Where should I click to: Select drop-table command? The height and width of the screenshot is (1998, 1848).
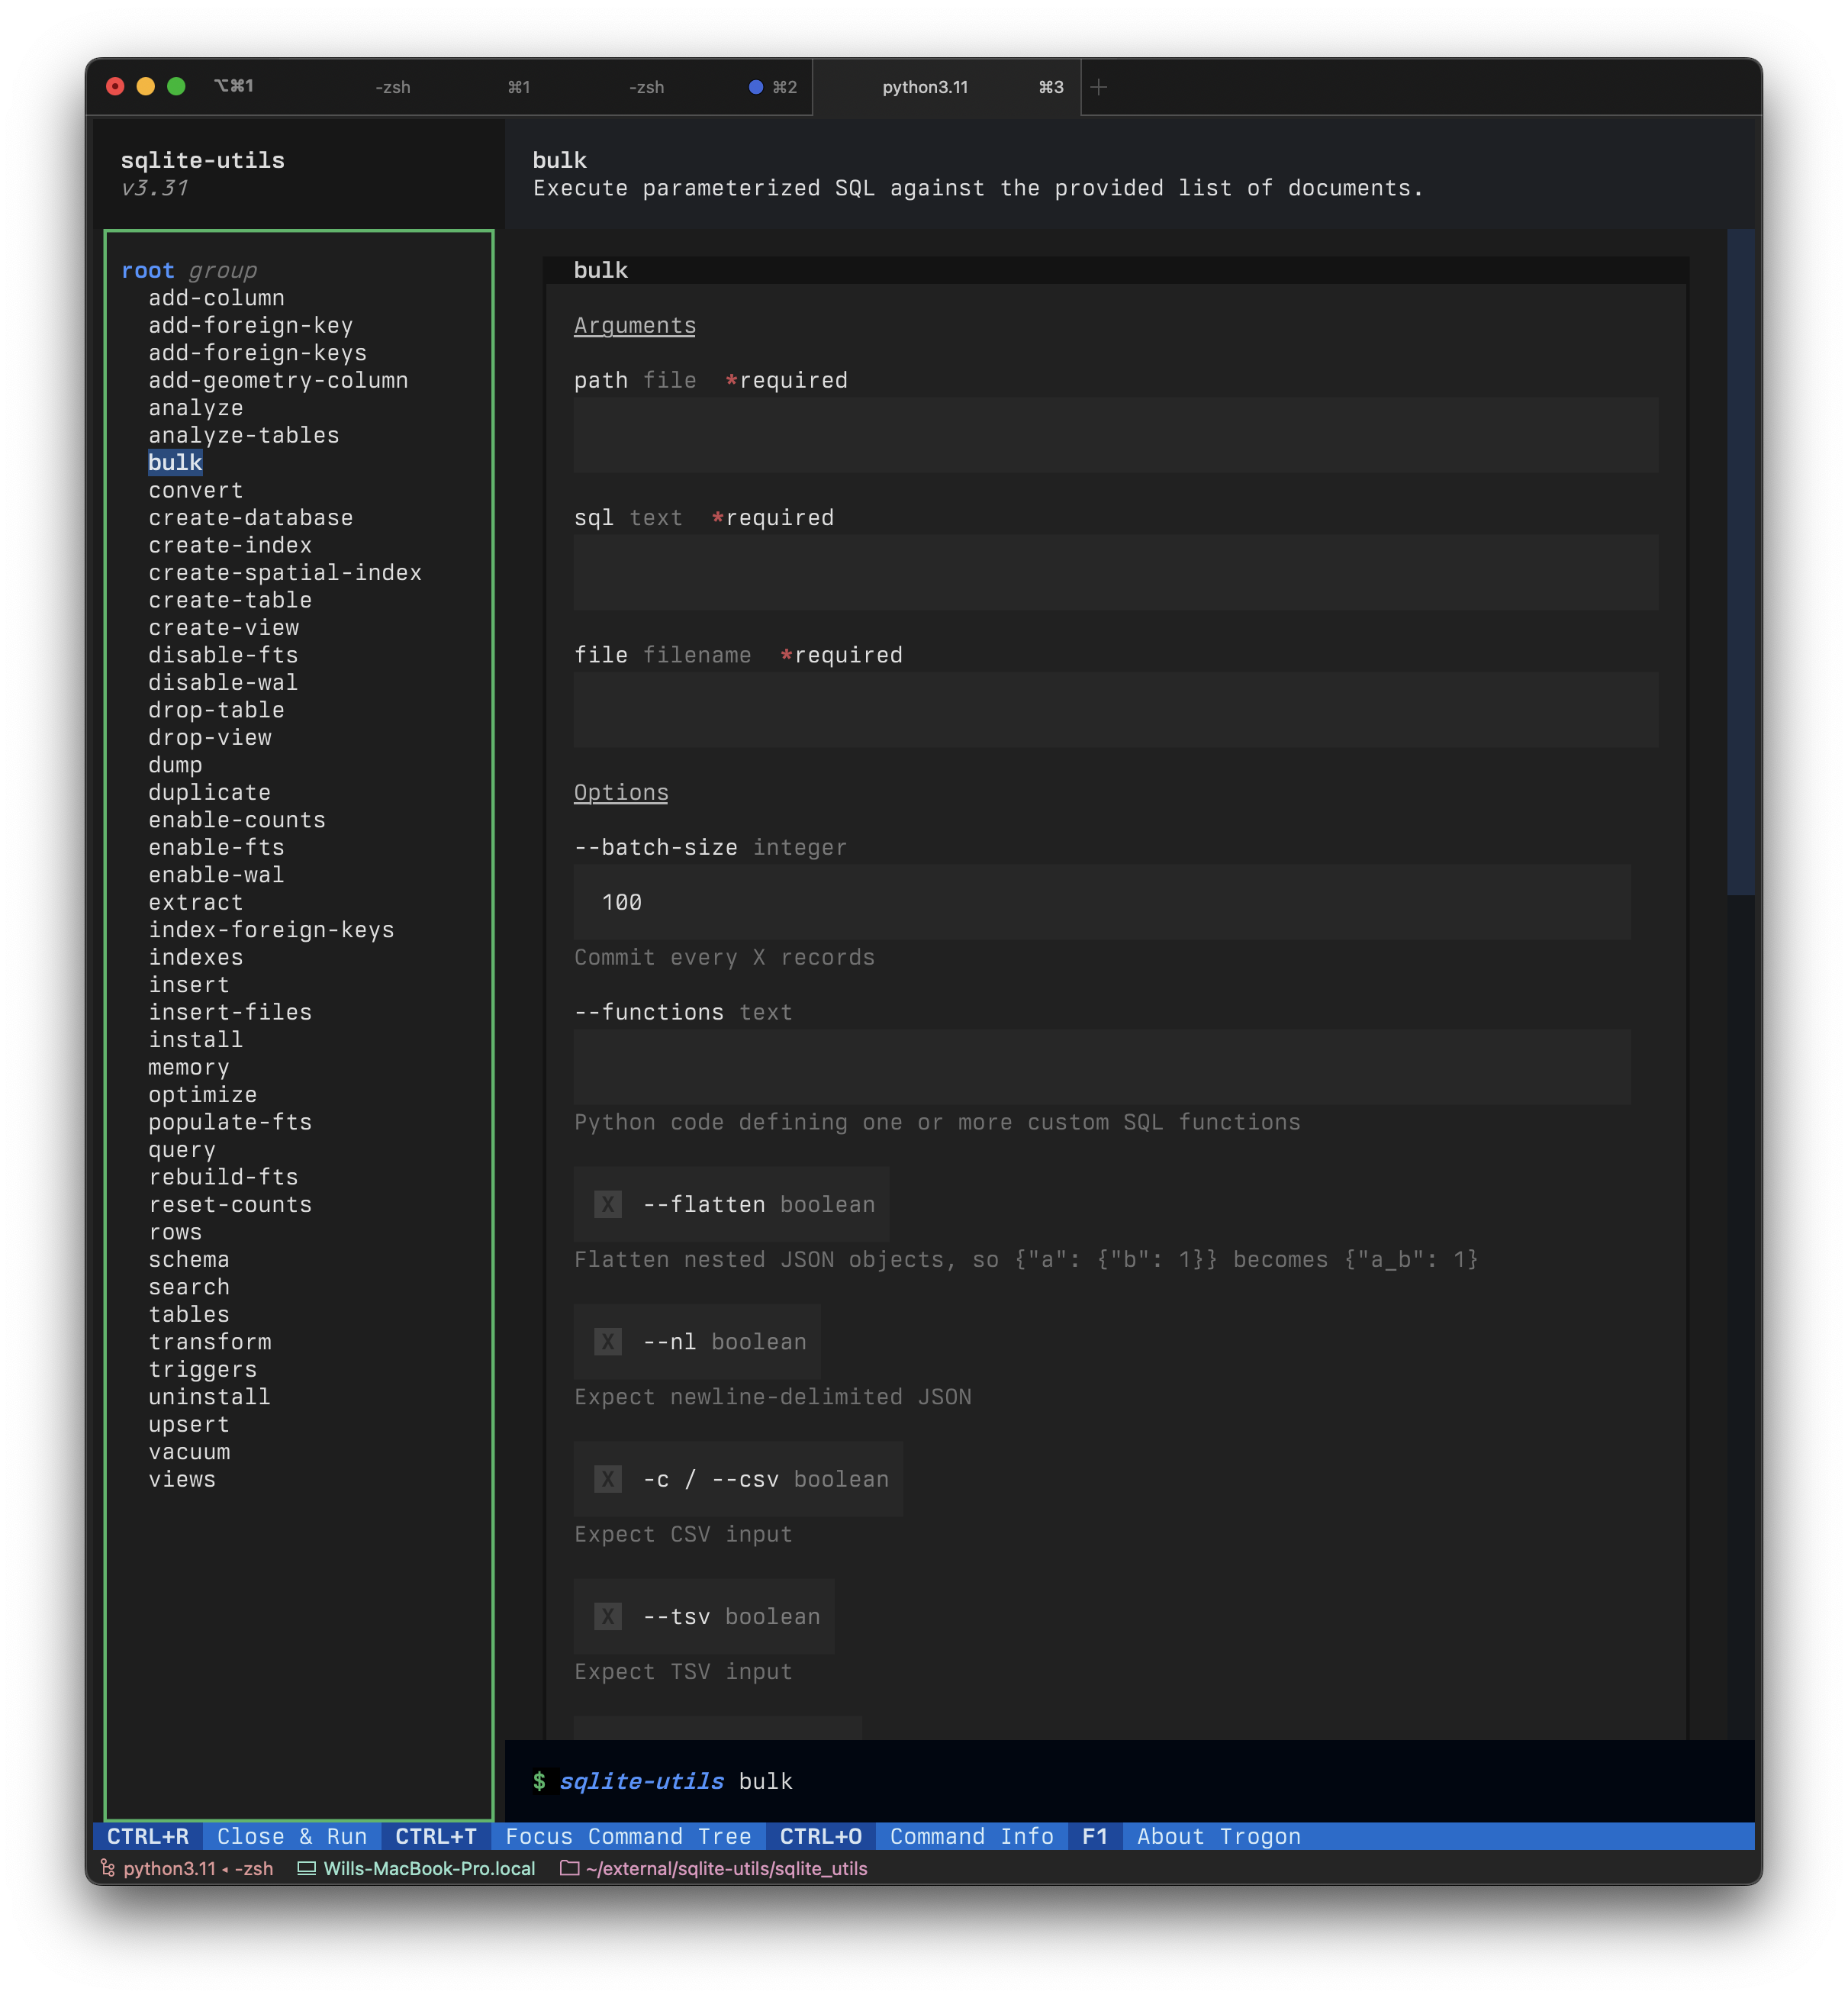point(216,710)
